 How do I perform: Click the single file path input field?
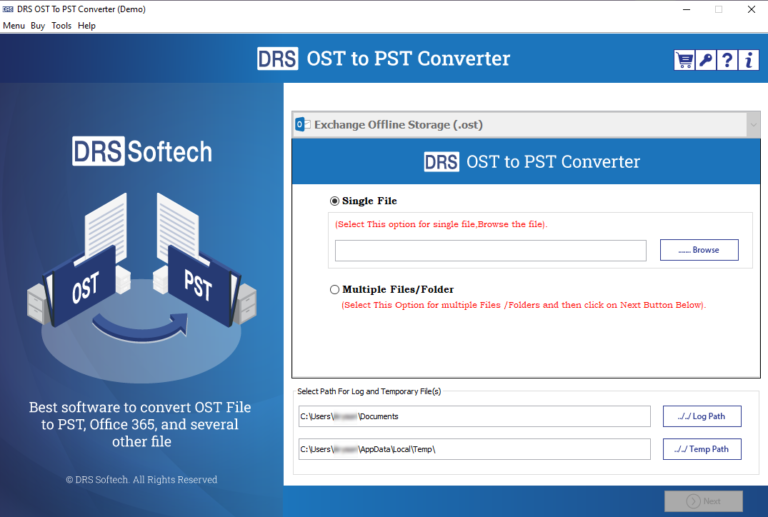point(490,251)
